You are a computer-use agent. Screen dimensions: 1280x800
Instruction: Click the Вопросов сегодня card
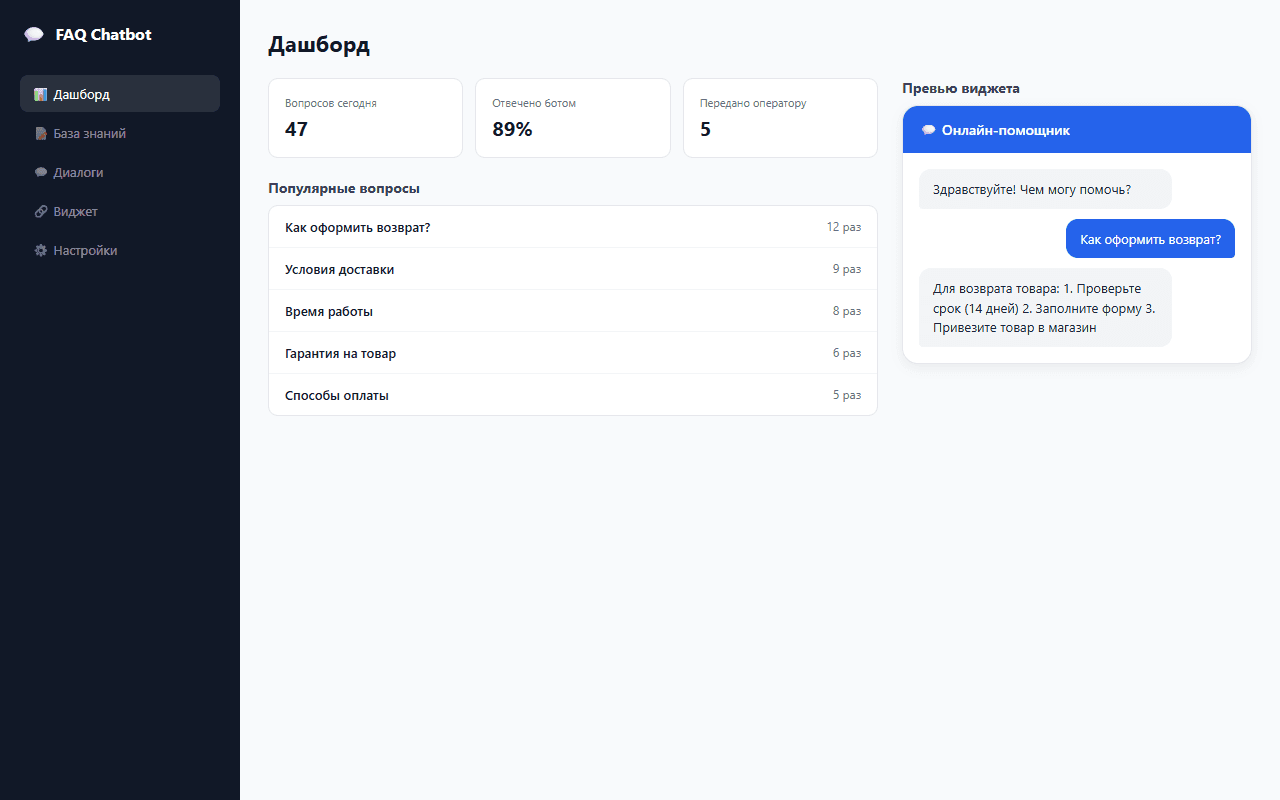coord(365,118)
